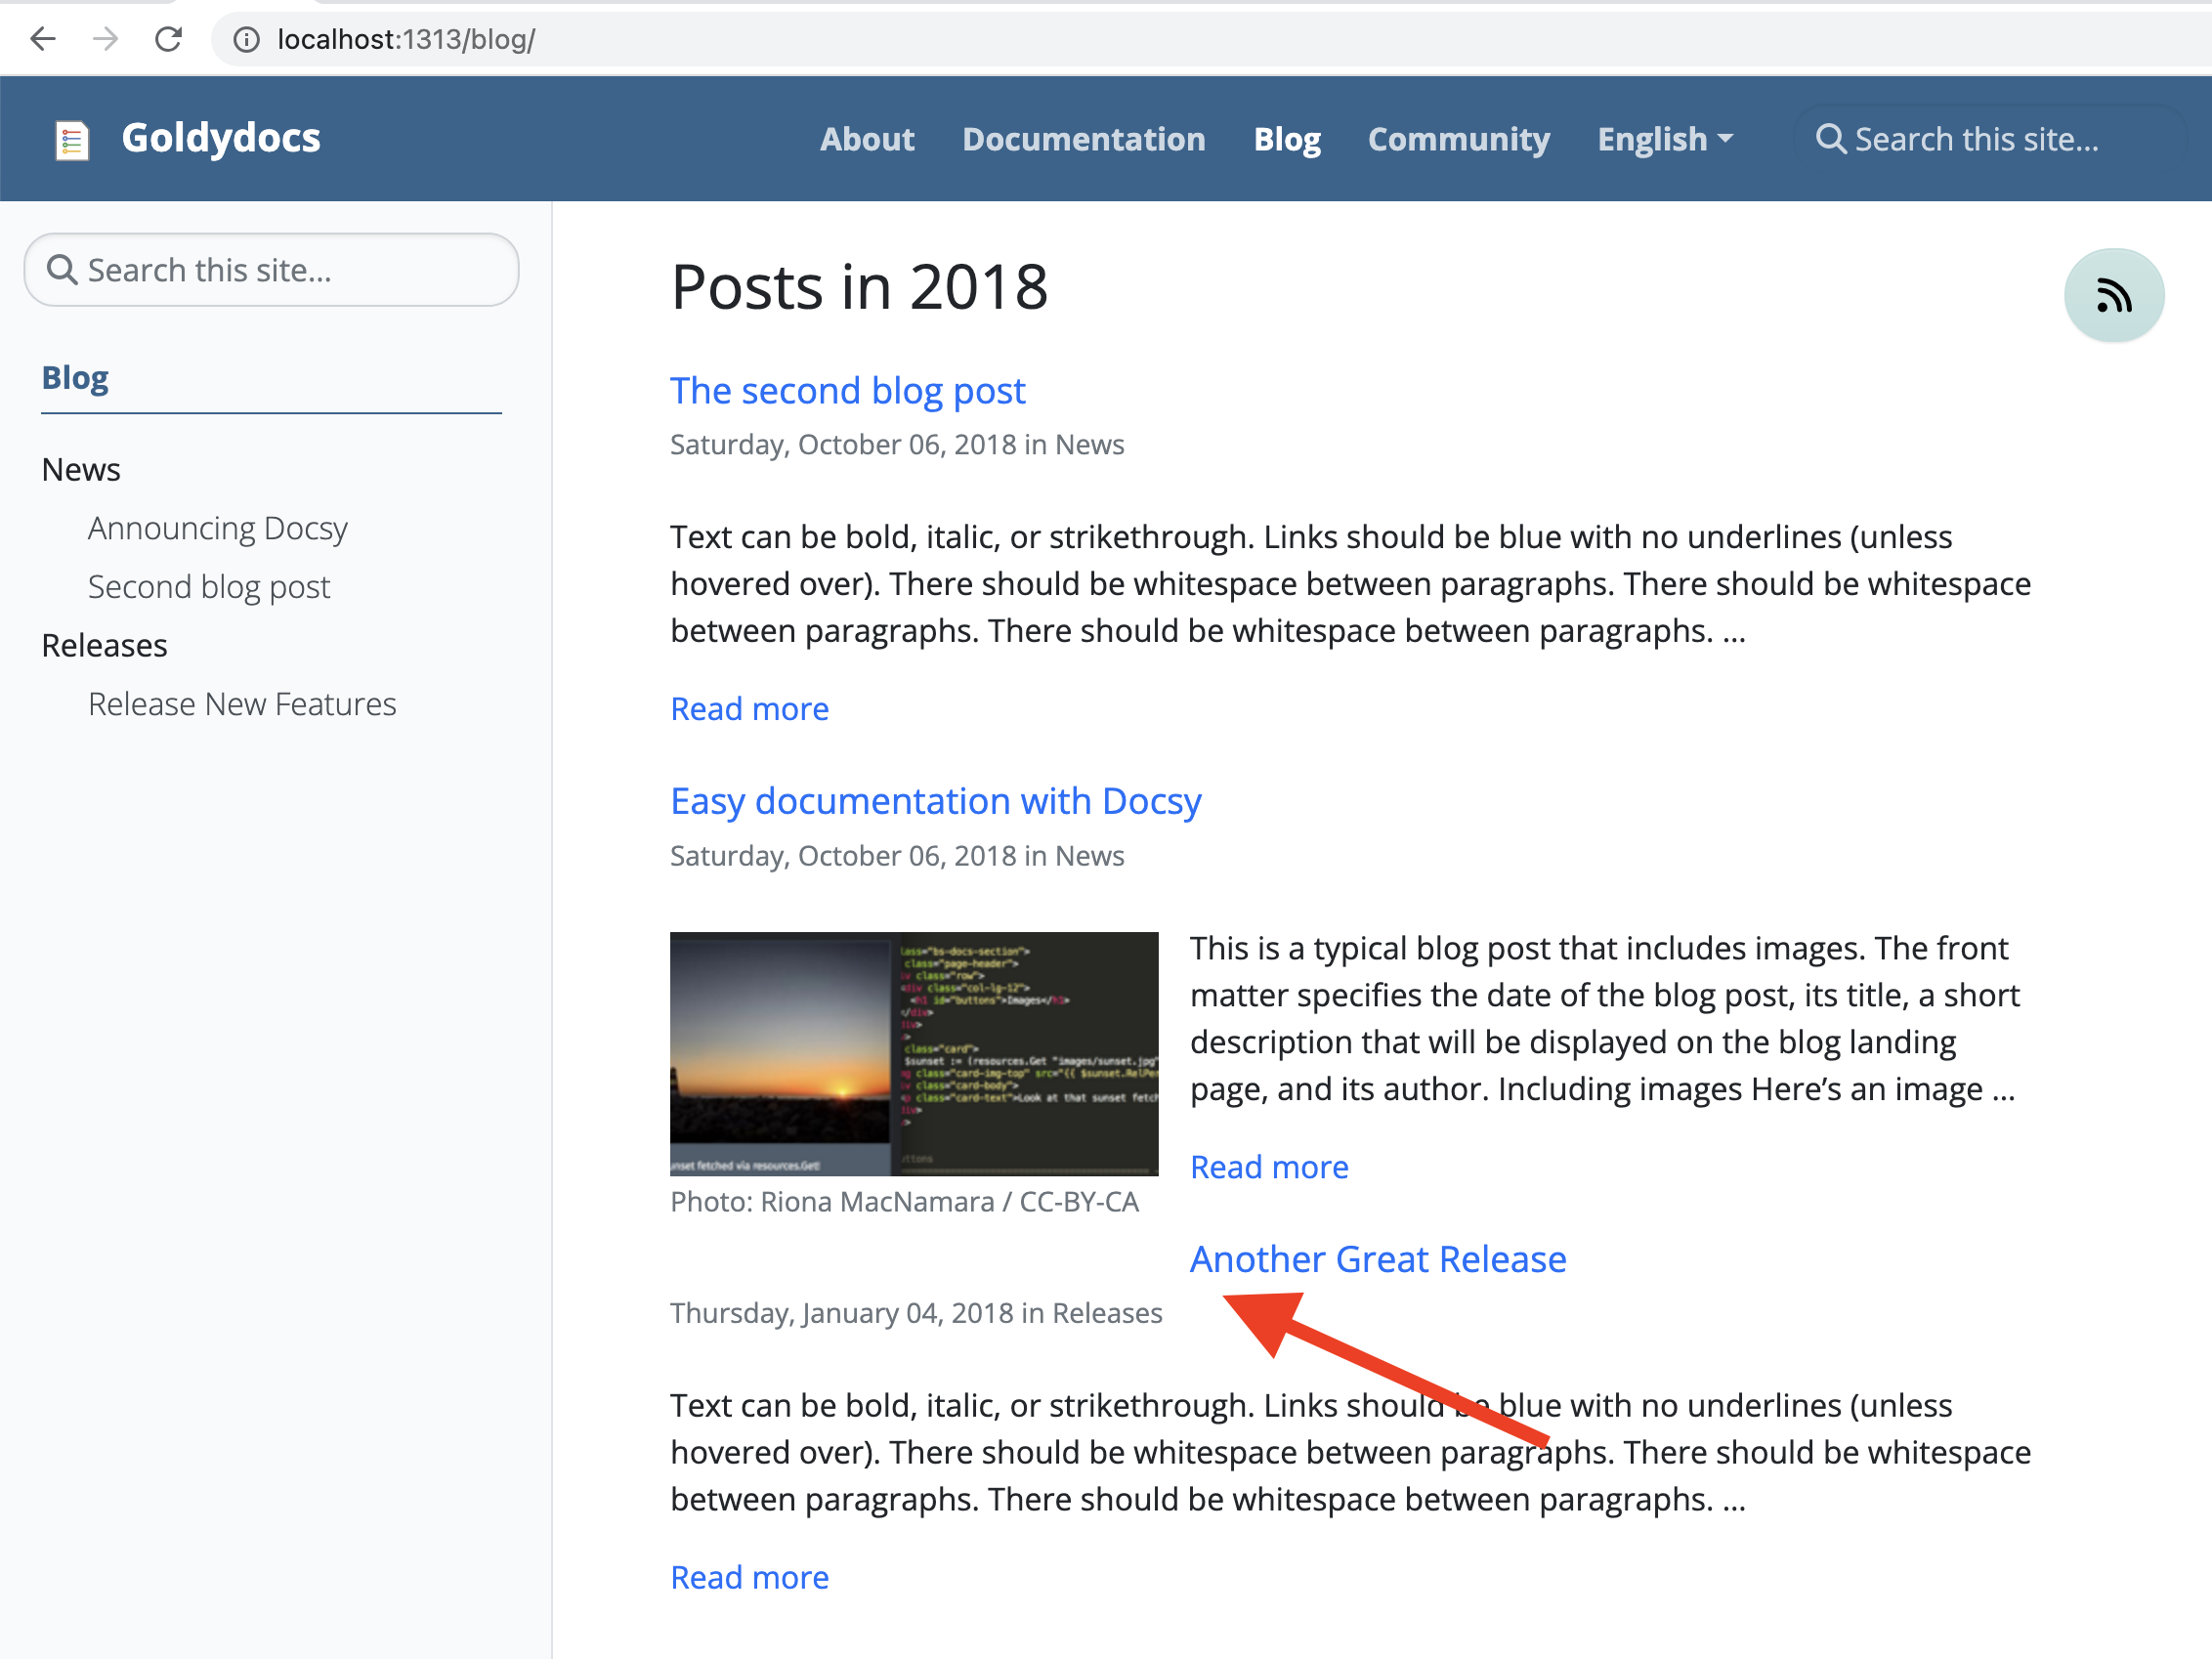Screen dimensions: 2212x1659
Task: Click the RSS feed icon button
Action: tap(2113, 296)
